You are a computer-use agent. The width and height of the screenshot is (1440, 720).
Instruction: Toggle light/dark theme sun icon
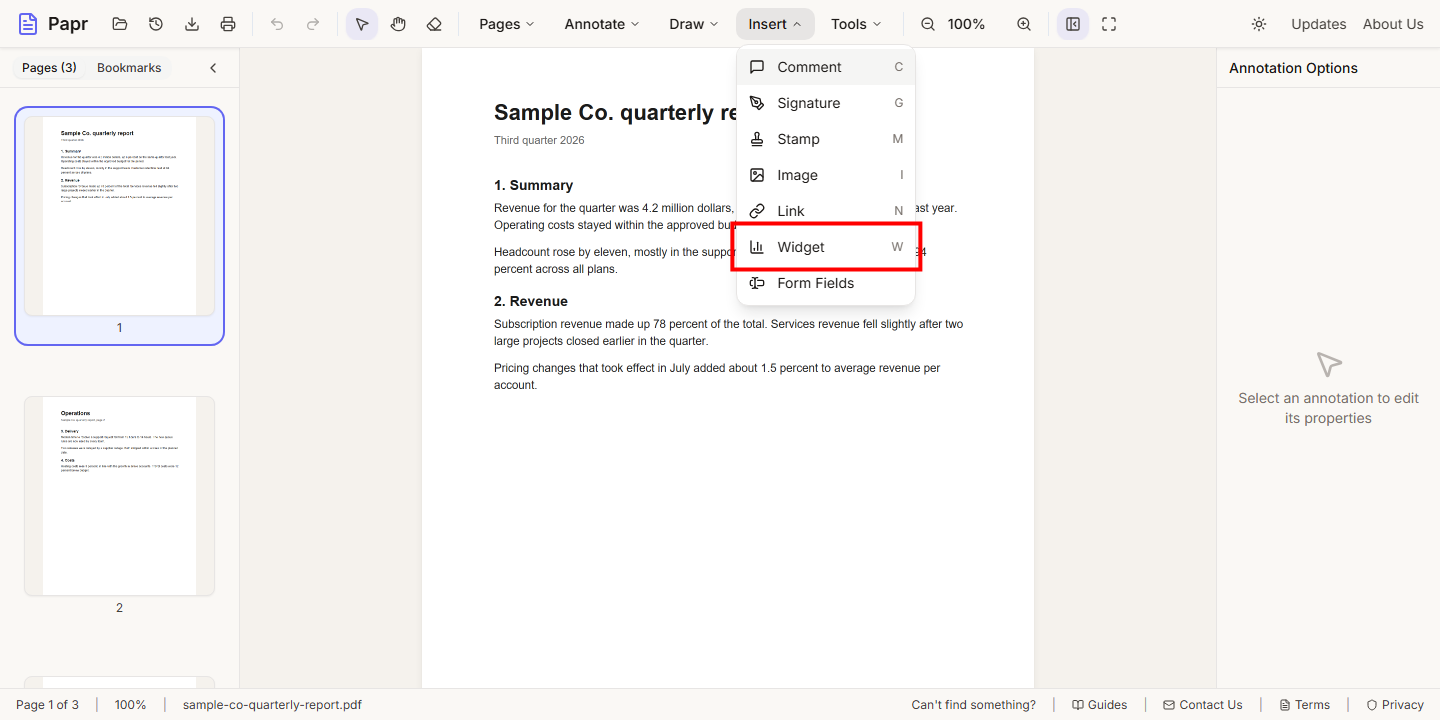coord(1259,24)
